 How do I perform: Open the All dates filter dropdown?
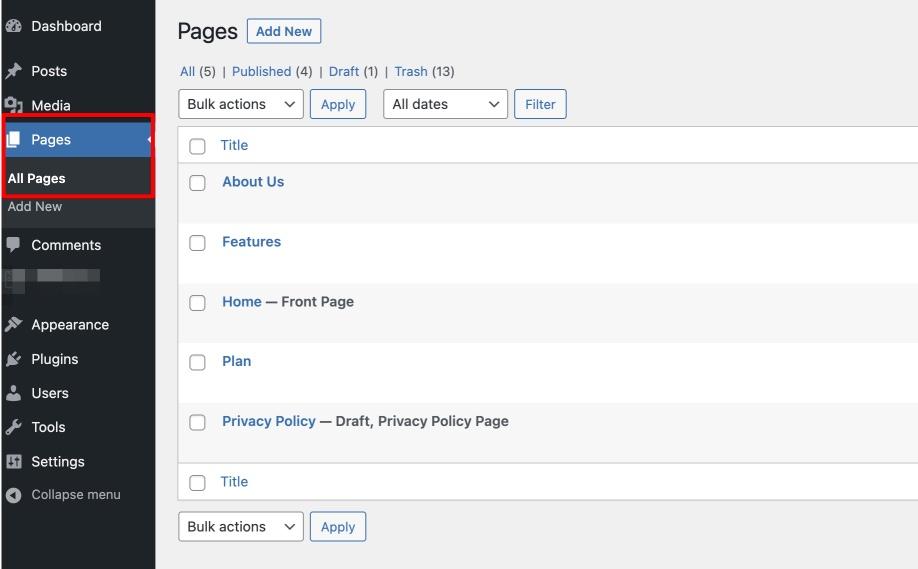click(x=445, y=104)
